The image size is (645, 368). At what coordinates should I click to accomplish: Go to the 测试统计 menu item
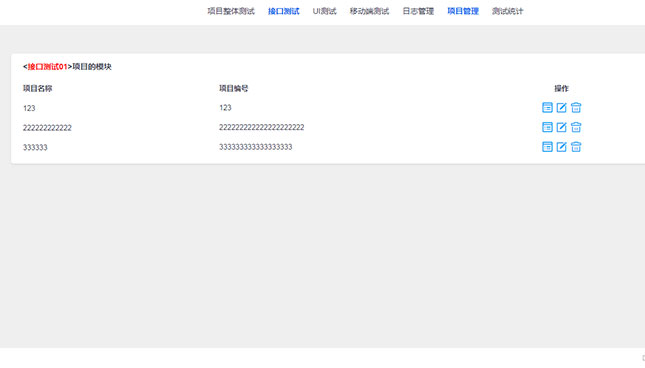508,11
